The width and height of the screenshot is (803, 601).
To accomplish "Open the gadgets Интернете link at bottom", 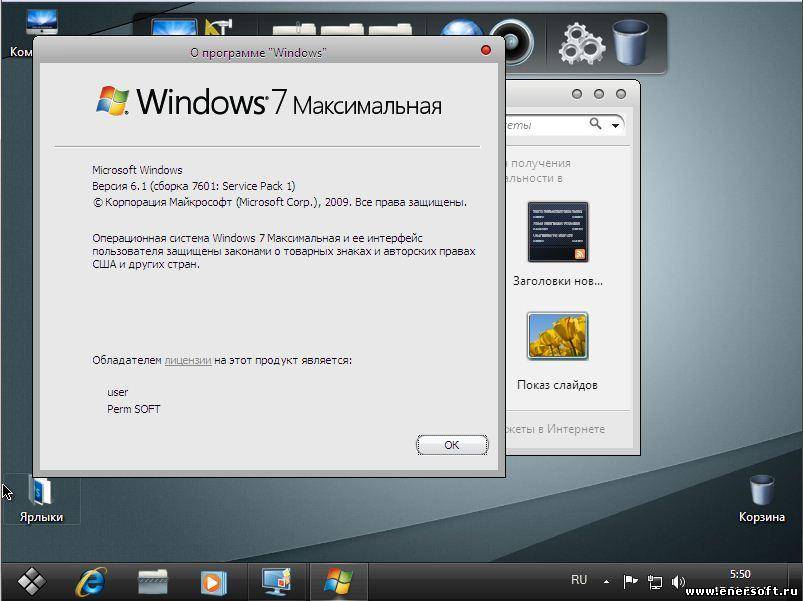I will [556, 429].
